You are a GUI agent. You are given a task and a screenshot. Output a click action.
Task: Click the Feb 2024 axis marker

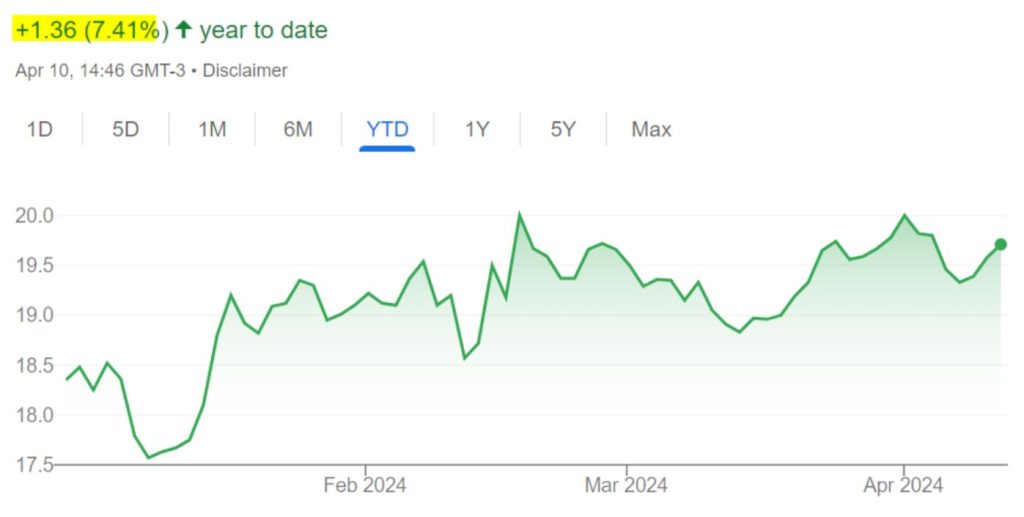click(x=364, y=485)
